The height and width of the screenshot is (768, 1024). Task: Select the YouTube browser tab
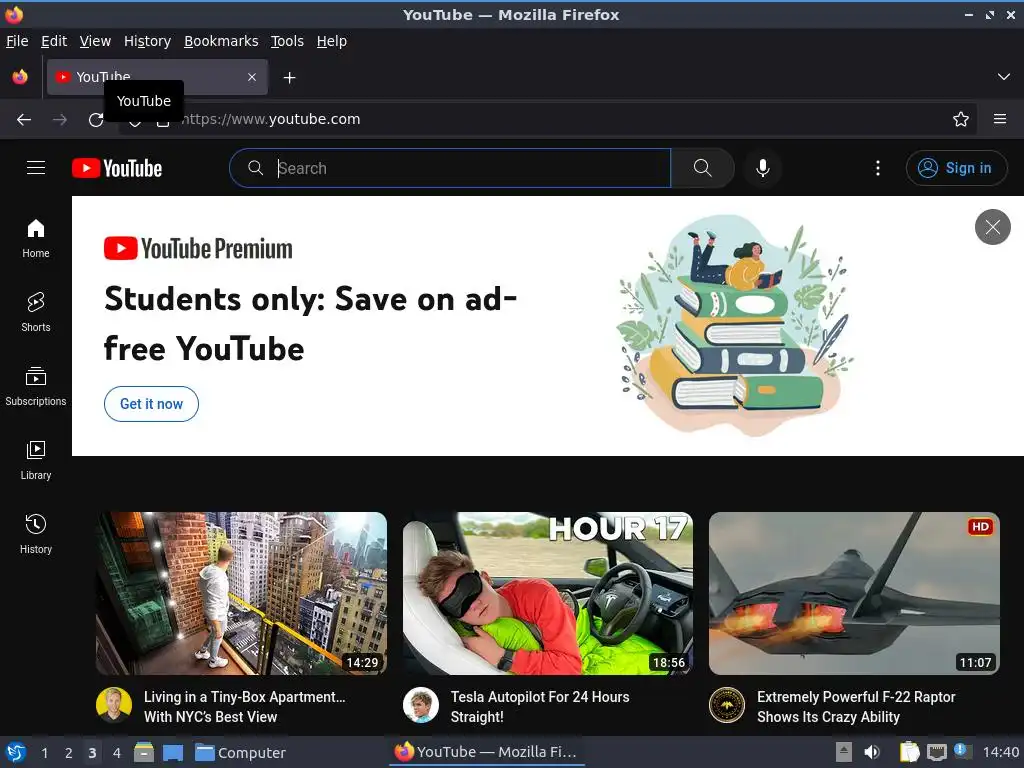tap(157, 77)
